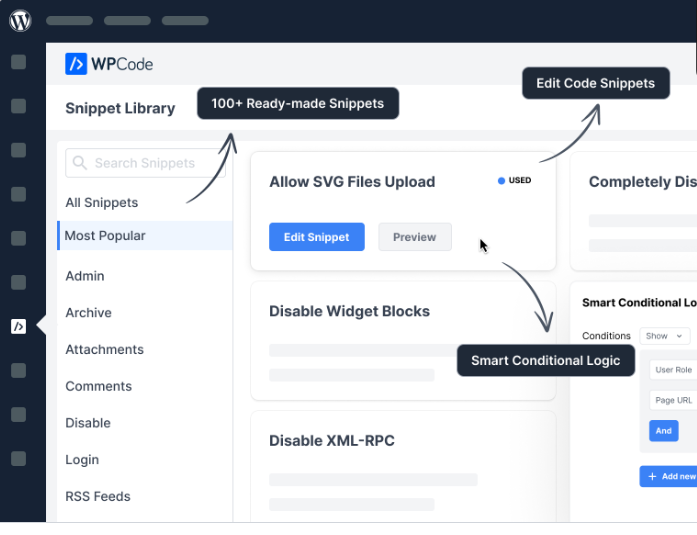Click the Conditions label
This screenshot has height=535, width=697.
(606, 336)
